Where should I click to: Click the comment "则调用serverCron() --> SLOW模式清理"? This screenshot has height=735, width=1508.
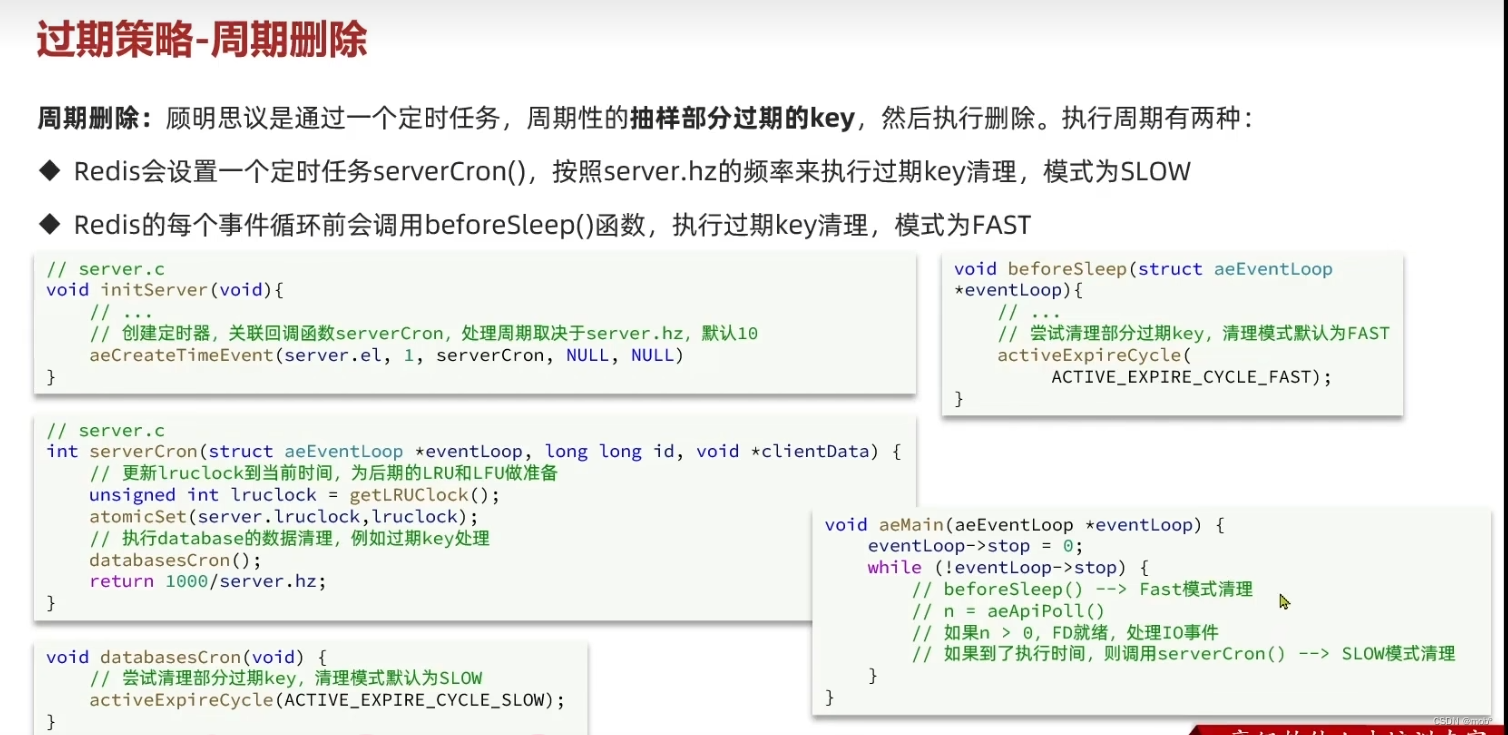(1288, 654)
